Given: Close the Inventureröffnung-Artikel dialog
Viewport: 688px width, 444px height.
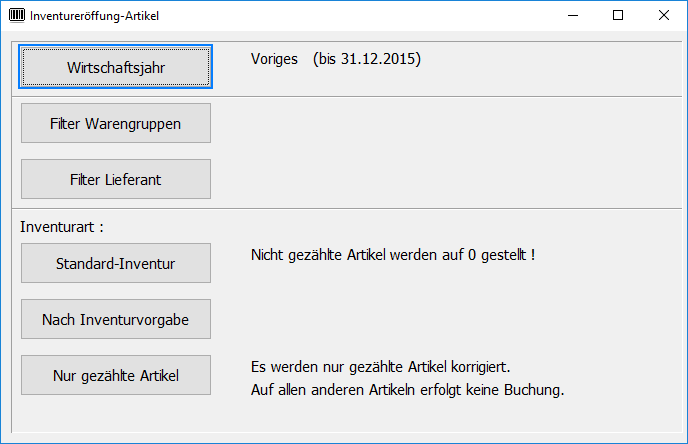Looking at the screenshot, I should (x=664, y=16).
